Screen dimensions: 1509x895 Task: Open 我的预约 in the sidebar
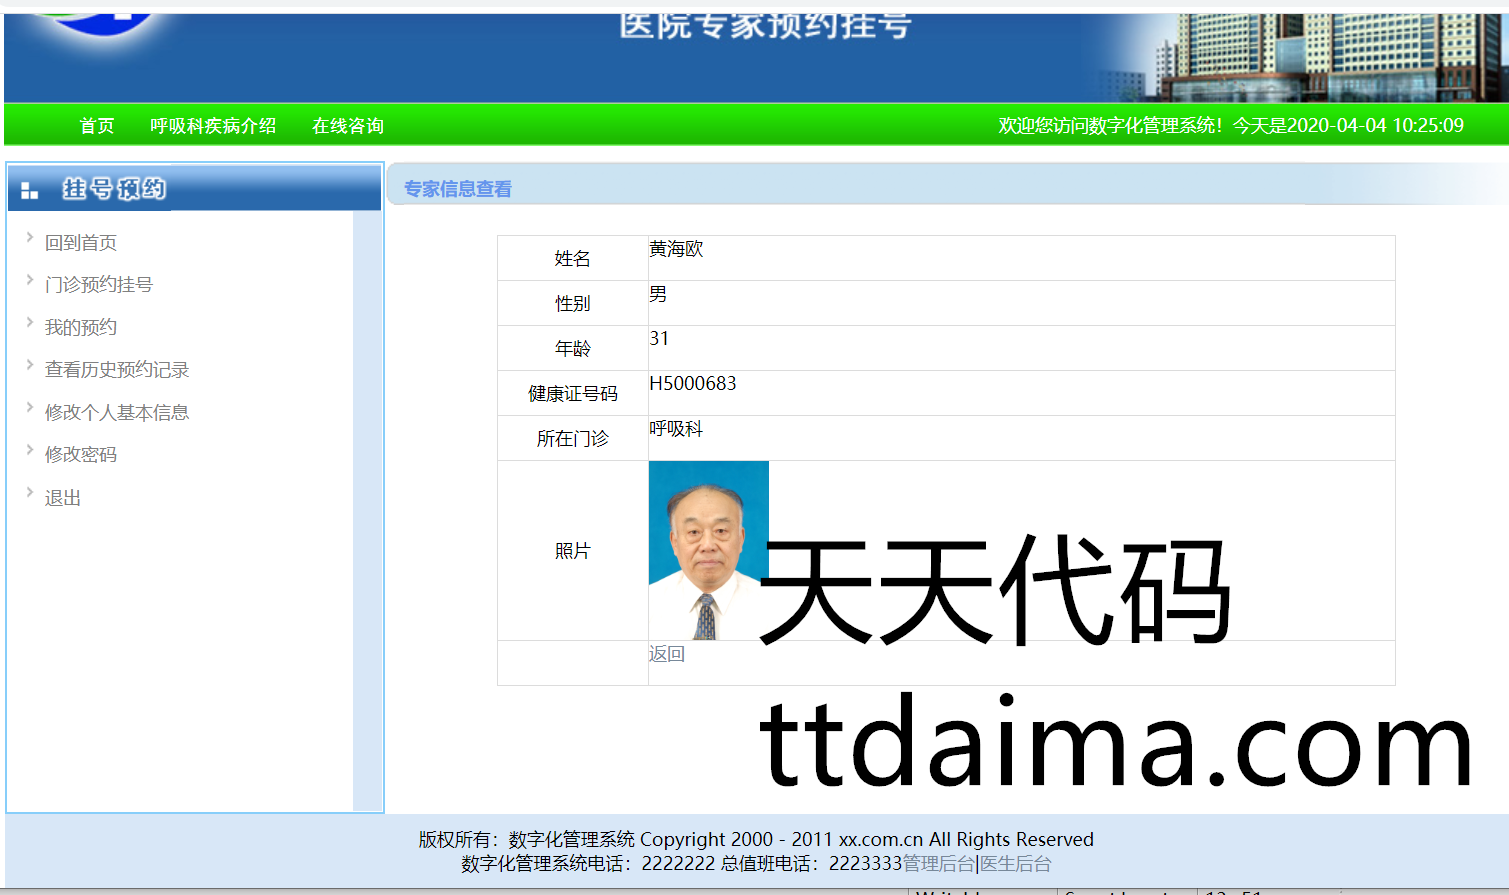point(81,328)
